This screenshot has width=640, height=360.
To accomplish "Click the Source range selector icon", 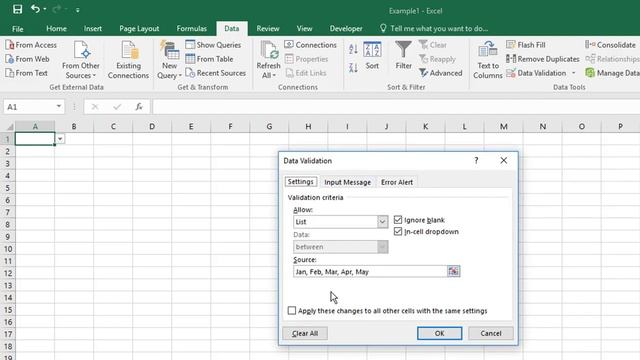I will (453, 271).
